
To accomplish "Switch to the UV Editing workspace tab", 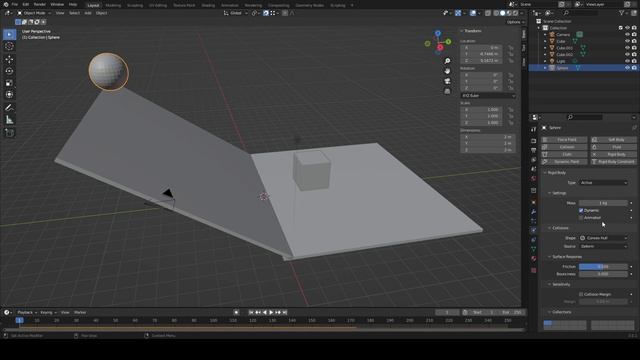I will pyautogui.click(x=158, y=5).
